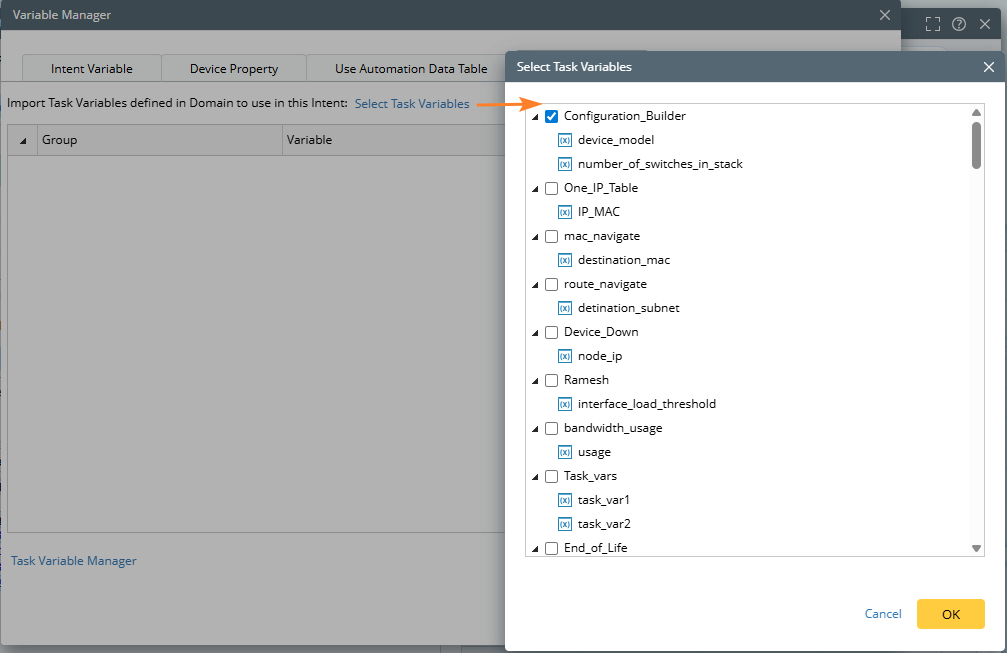1007x653 pixels.
Task: Click the variable icon next to task_var1
Action: pos(564,500)
